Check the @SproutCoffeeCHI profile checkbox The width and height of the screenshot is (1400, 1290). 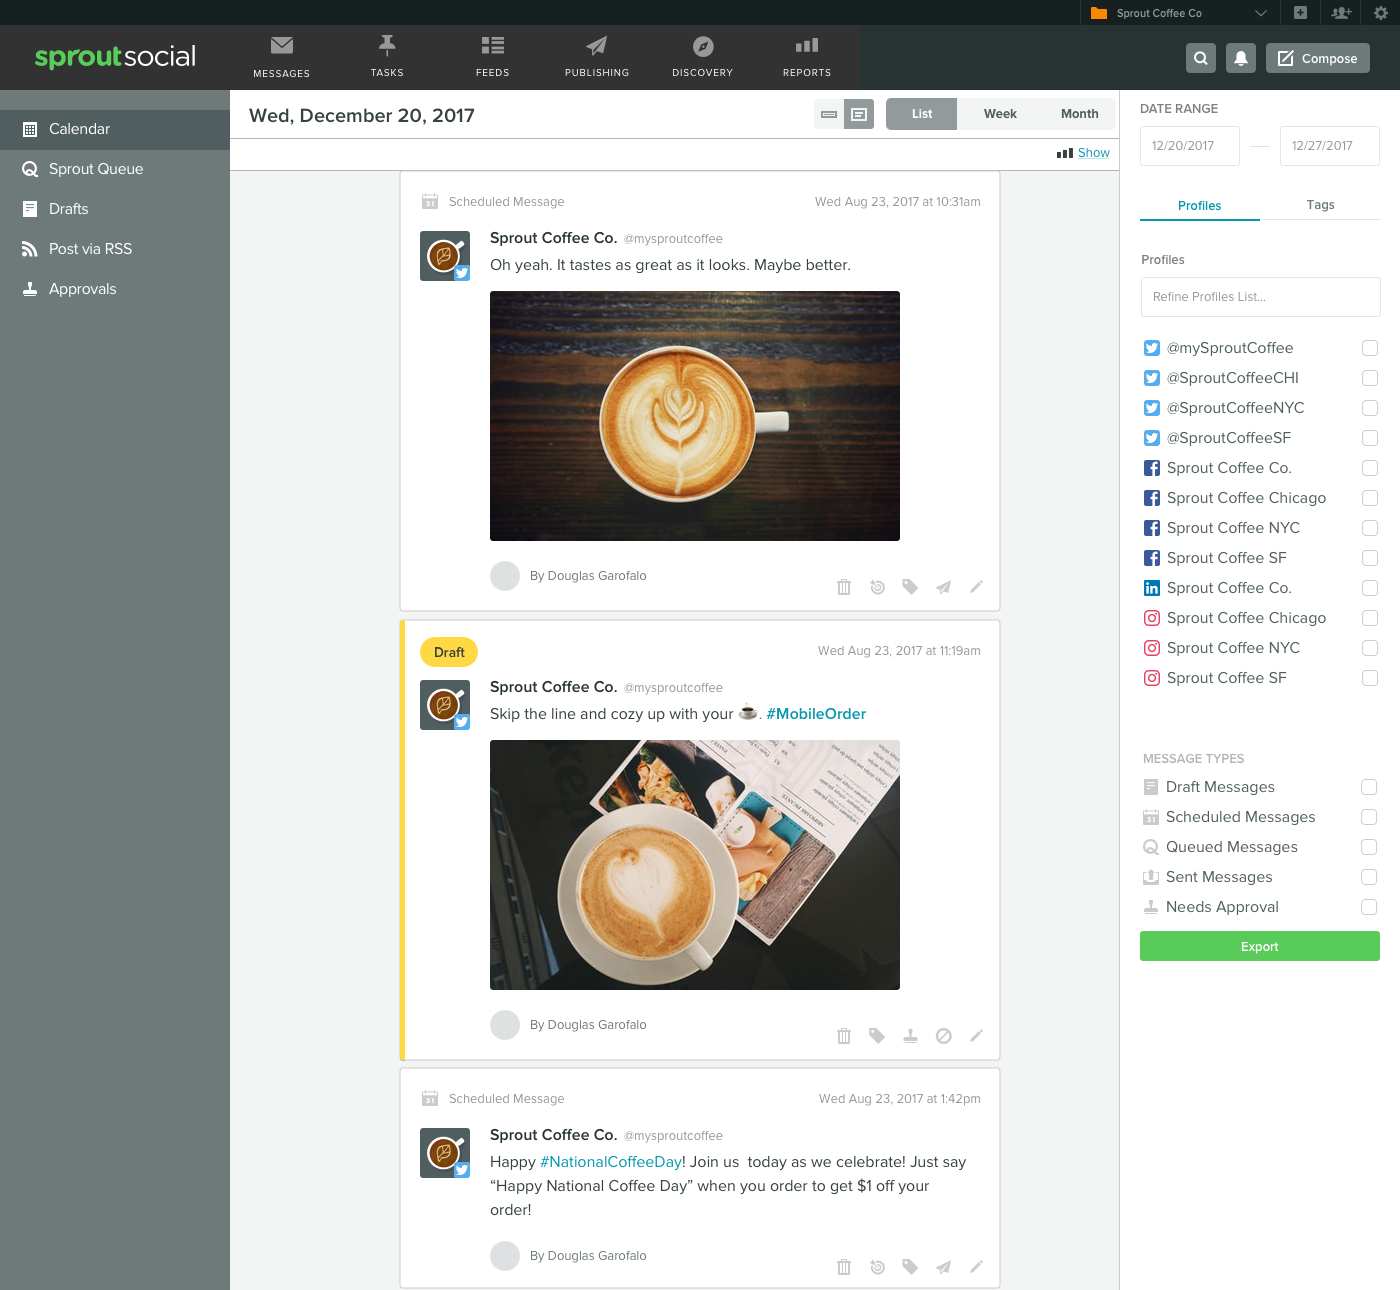[x=1370, y=378]
